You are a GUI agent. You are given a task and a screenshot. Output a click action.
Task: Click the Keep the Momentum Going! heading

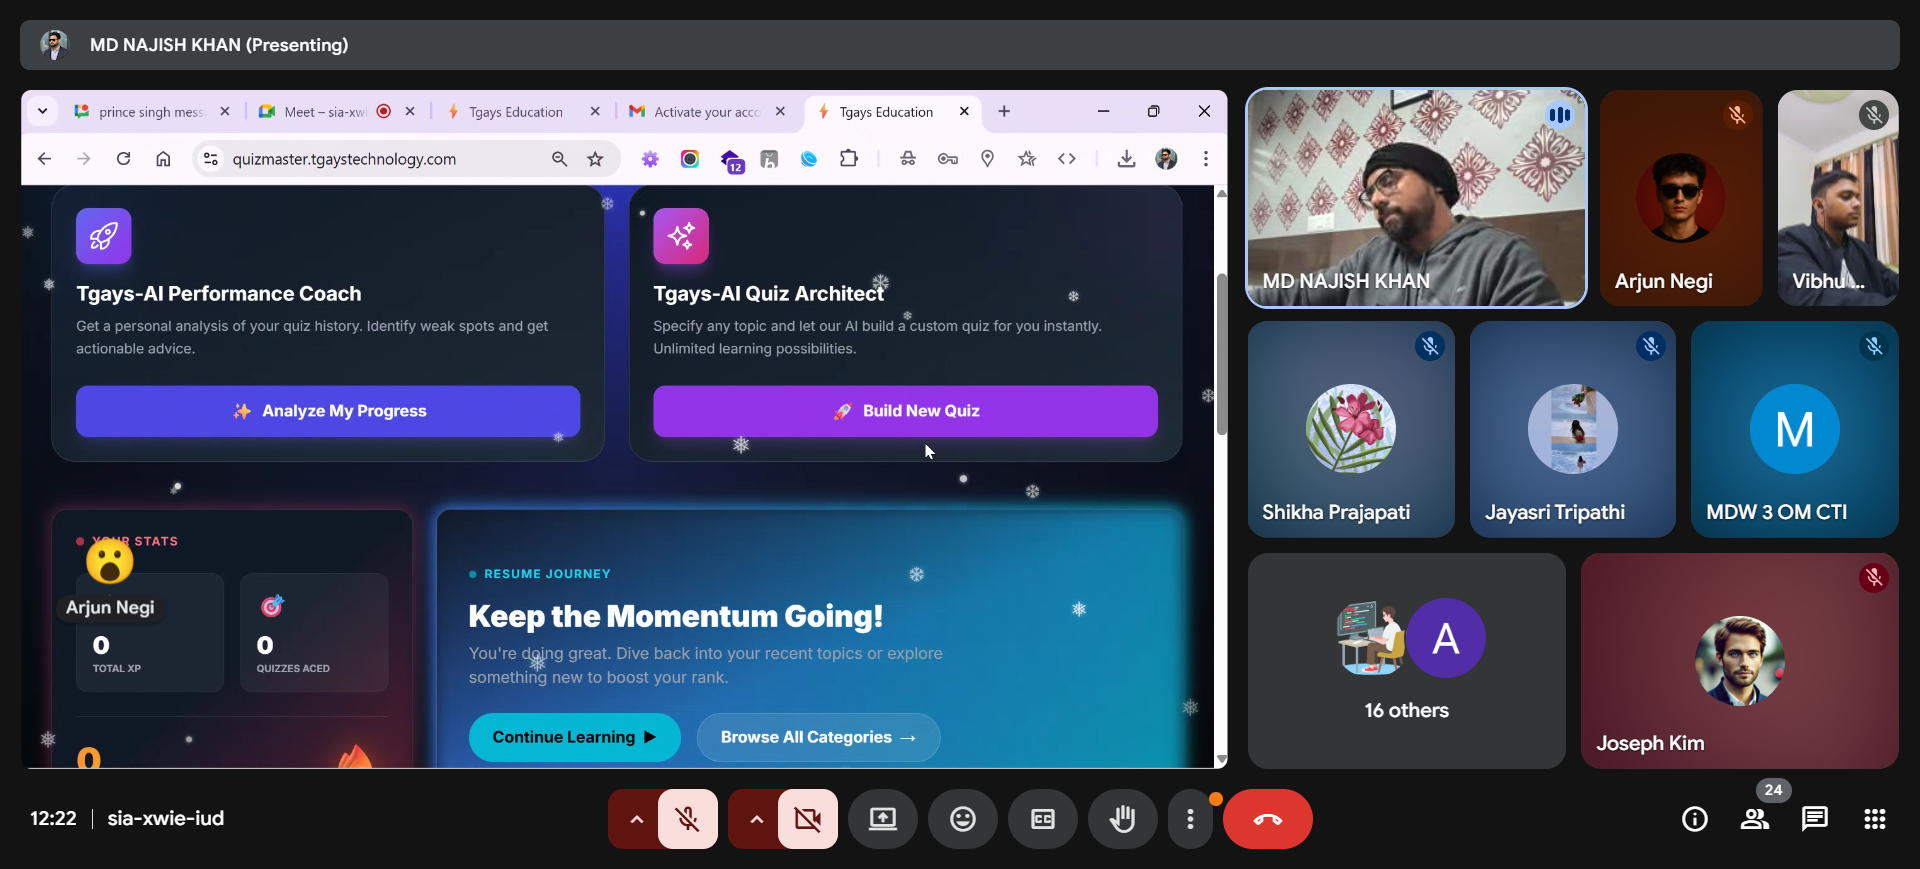[x=676, y=616]
